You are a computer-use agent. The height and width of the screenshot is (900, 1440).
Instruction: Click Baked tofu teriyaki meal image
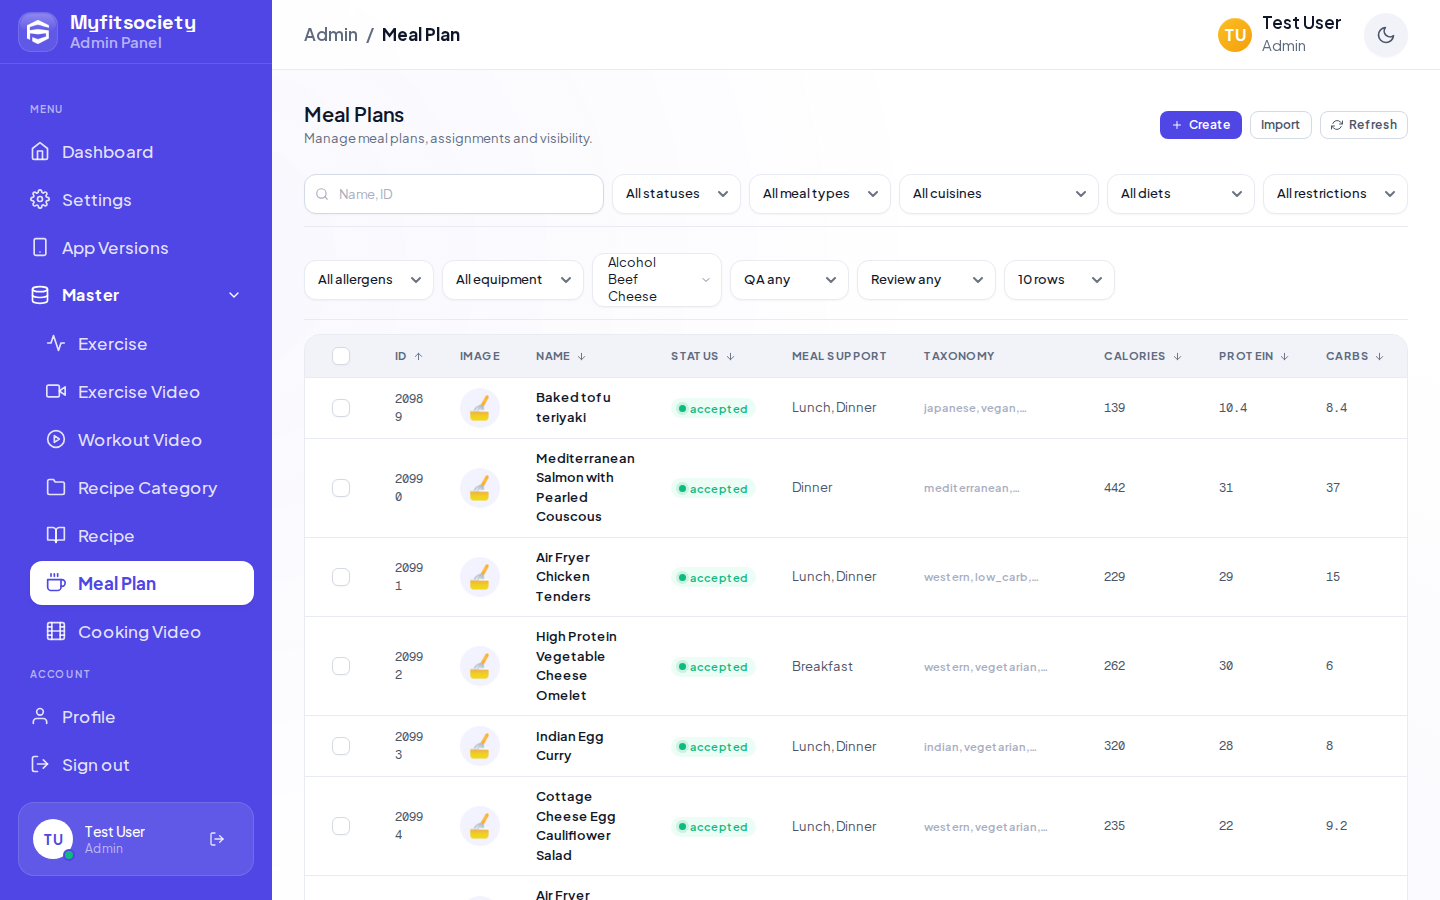(x=480, y=408)
